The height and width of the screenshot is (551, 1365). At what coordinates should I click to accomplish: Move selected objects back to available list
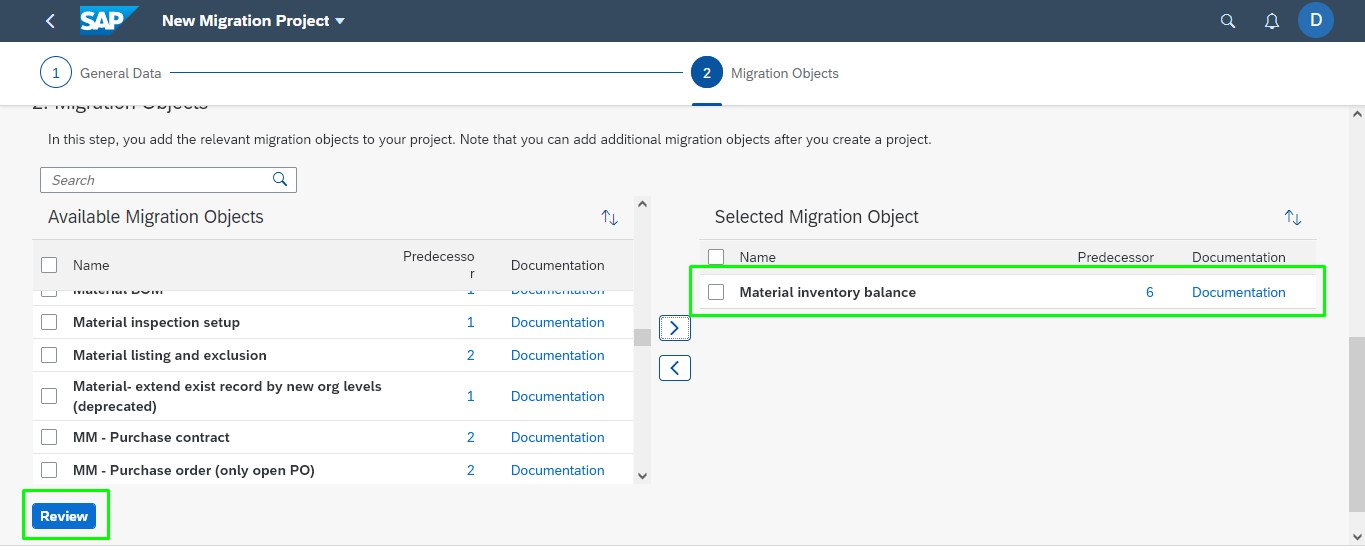coord(674,368)
